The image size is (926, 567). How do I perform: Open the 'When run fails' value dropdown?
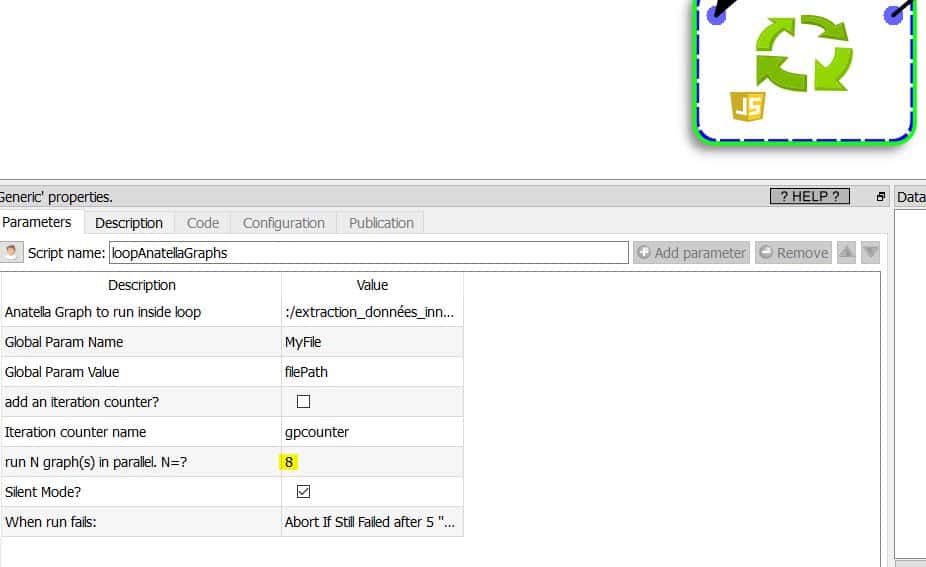(x=372, y=522)
